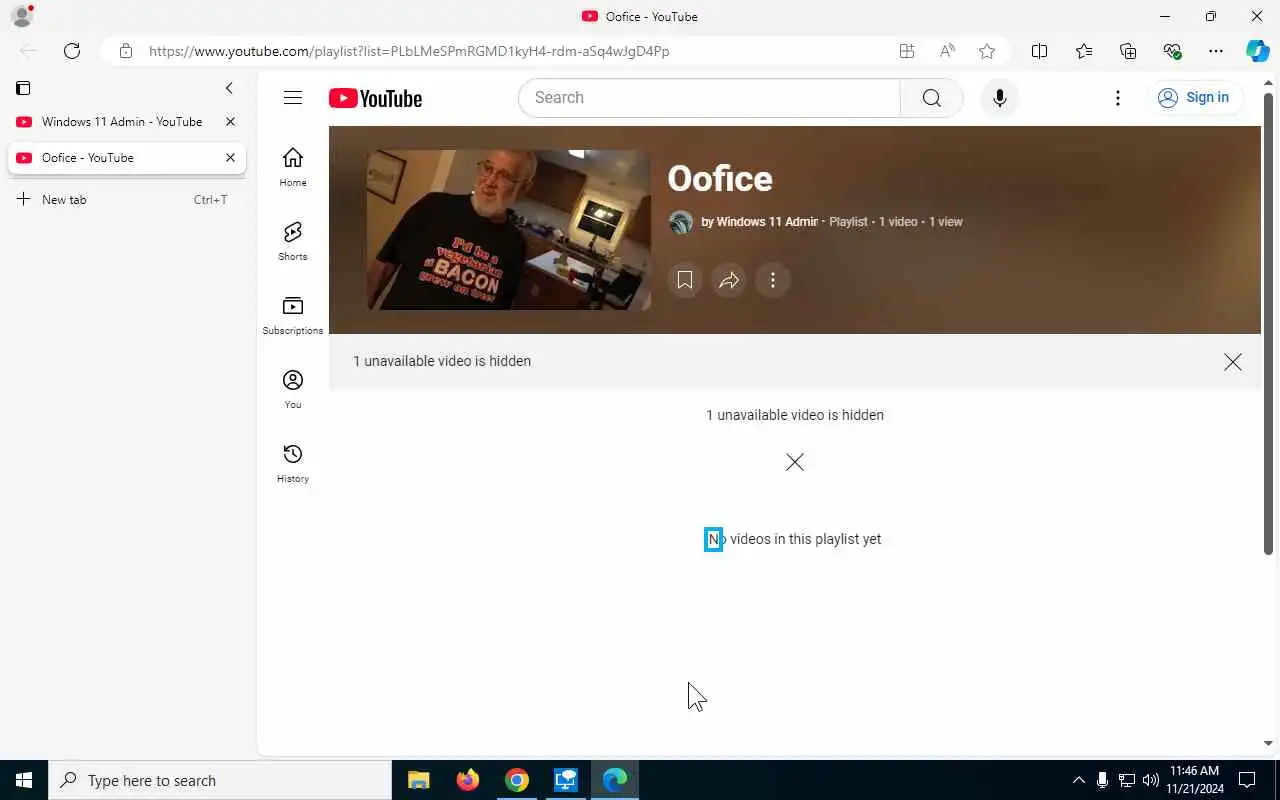Open Collections panel

coord(1128,51)
